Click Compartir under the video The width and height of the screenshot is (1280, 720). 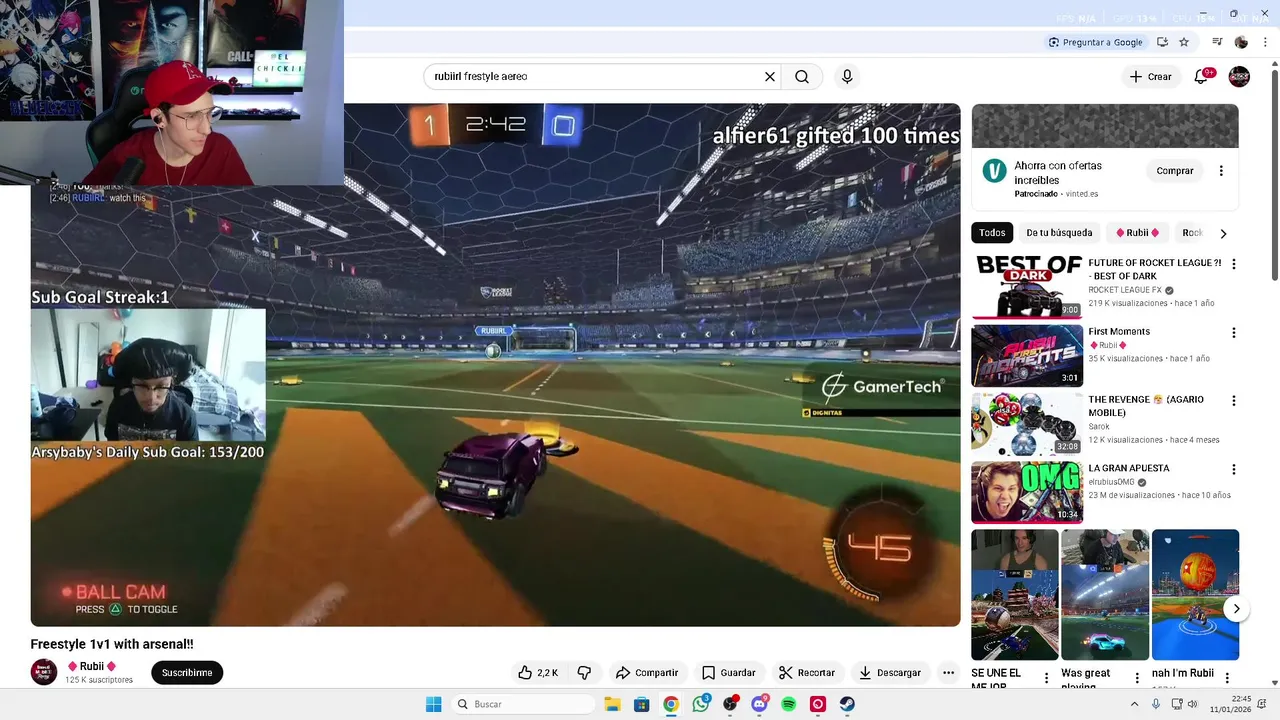click(647, 673)
